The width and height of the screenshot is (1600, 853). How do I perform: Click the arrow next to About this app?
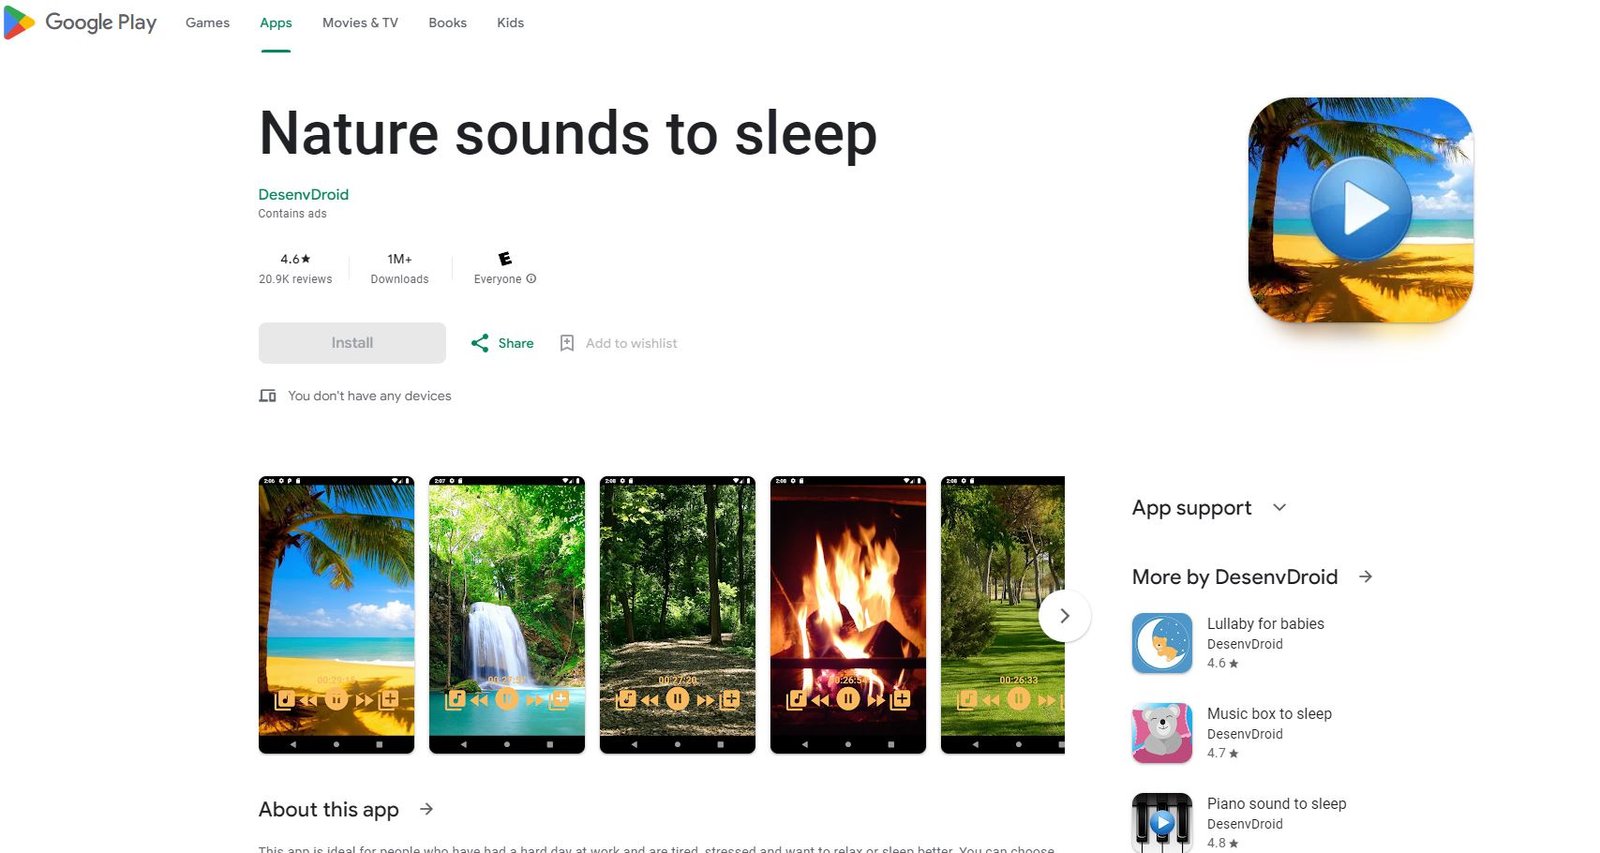[x=427, y=809]
